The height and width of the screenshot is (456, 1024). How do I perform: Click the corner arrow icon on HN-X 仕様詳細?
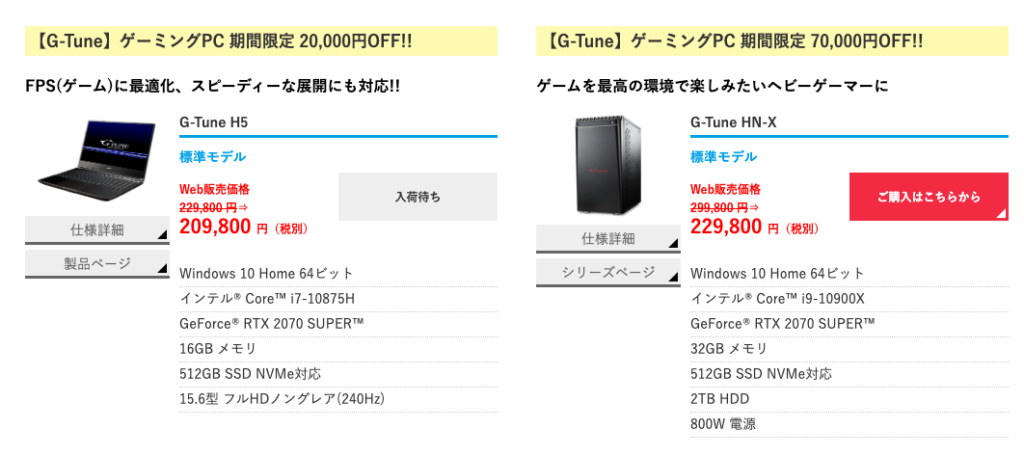pyautogui.click(x=673, y=244)
